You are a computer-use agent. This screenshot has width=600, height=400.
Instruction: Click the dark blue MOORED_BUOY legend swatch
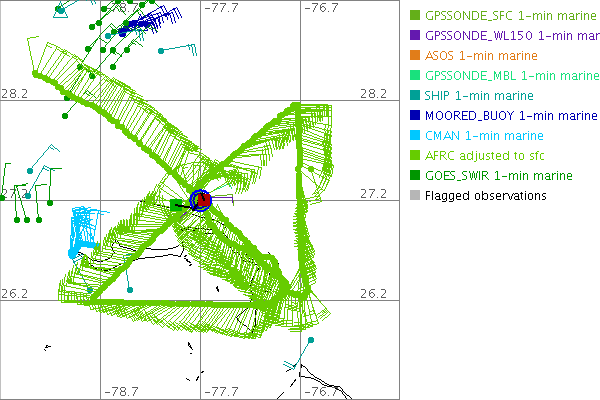pyautogui.click(x=415, y=115)
